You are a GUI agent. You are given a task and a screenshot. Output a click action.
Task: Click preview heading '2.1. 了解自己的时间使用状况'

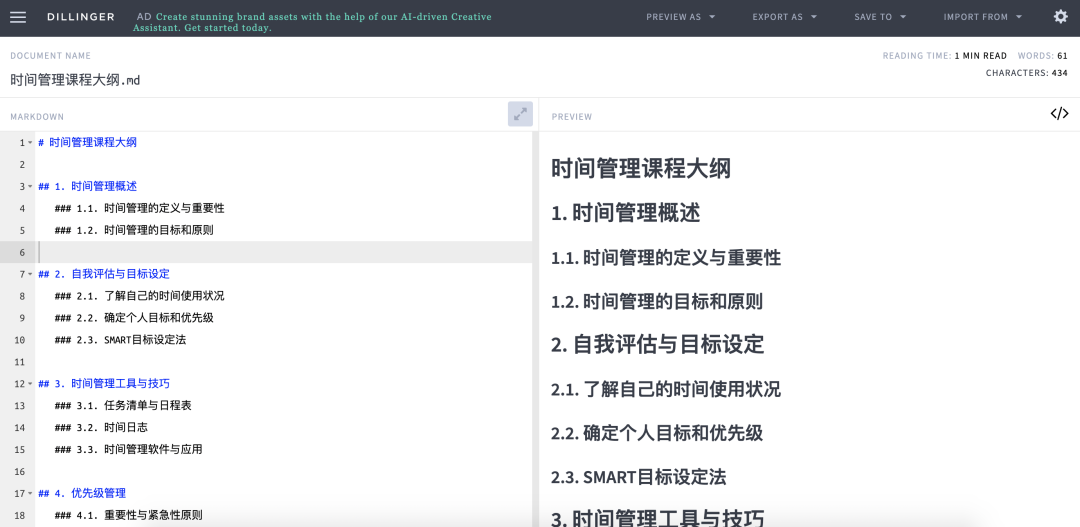tap(666, 390)
